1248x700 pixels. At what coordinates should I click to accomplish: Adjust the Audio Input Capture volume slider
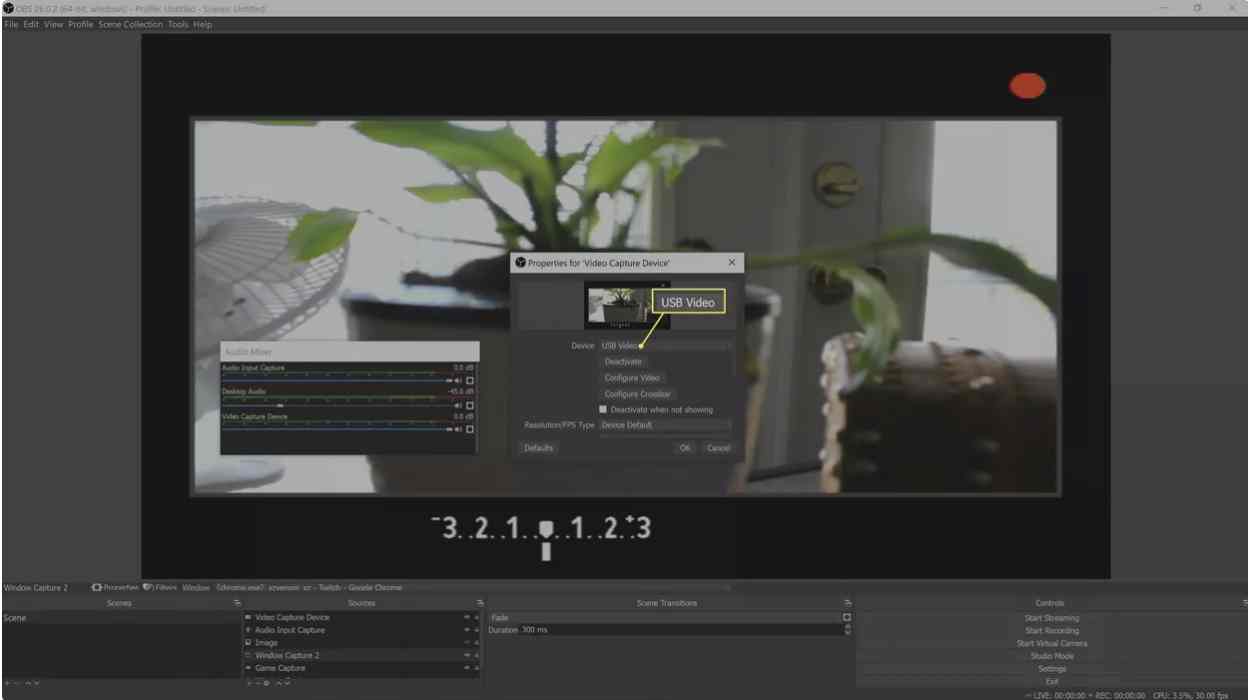[337, 380]
